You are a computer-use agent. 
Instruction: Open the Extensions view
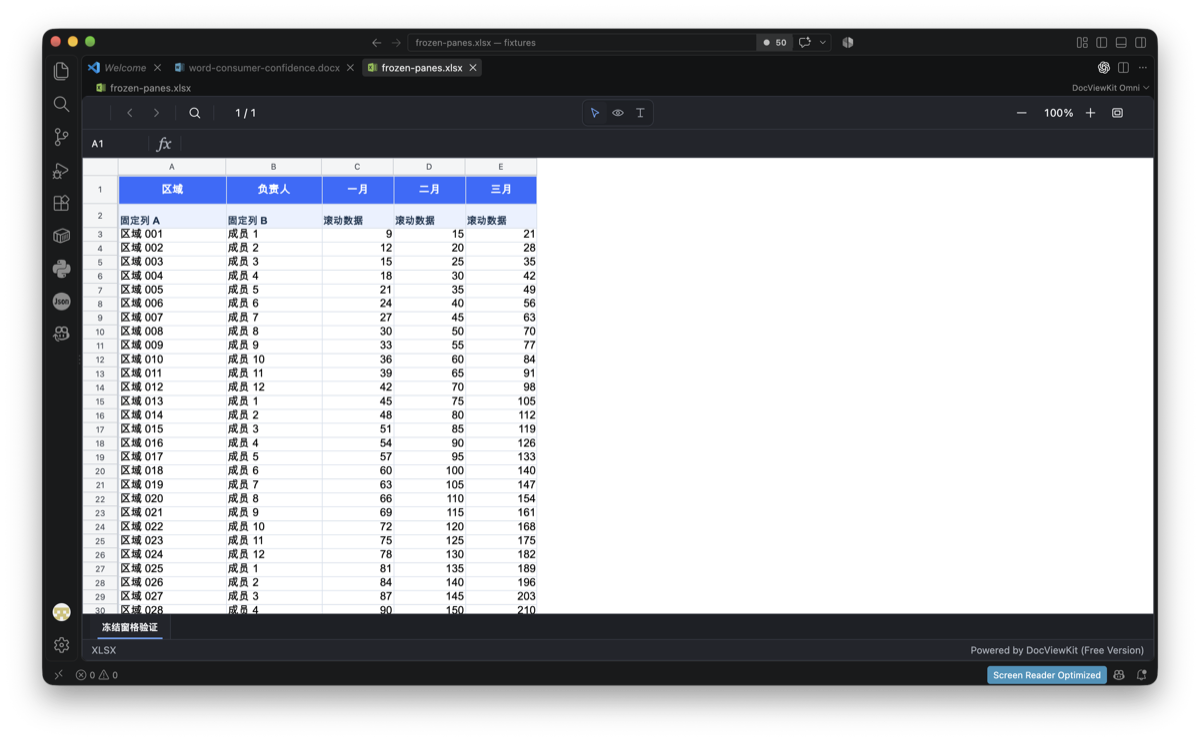click(61, 203)
